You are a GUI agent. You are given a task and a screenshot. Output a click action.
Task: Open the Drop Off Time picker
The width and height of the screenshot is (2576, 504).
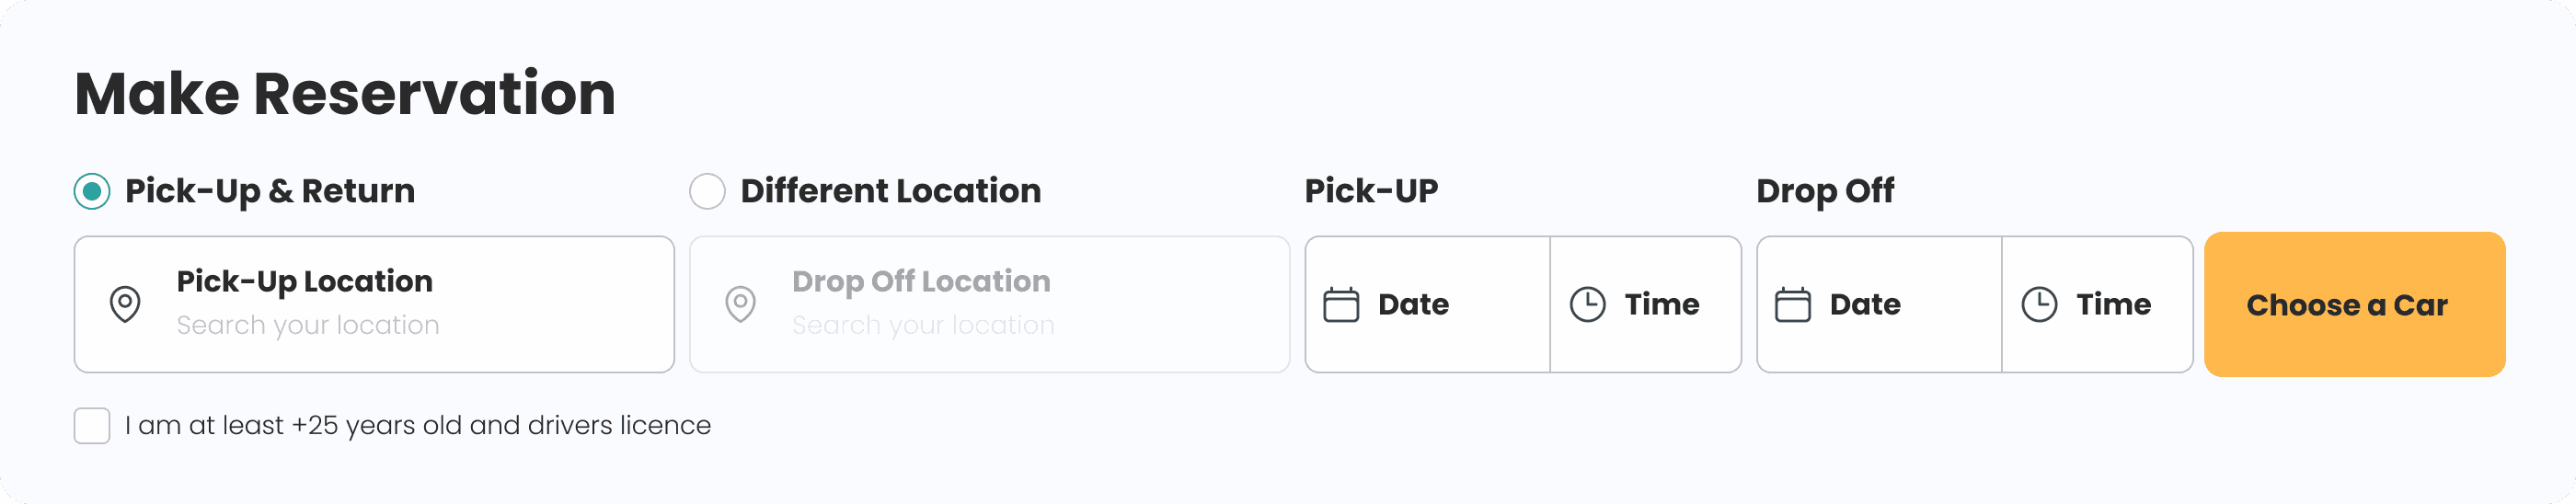tap(2113, 304)
